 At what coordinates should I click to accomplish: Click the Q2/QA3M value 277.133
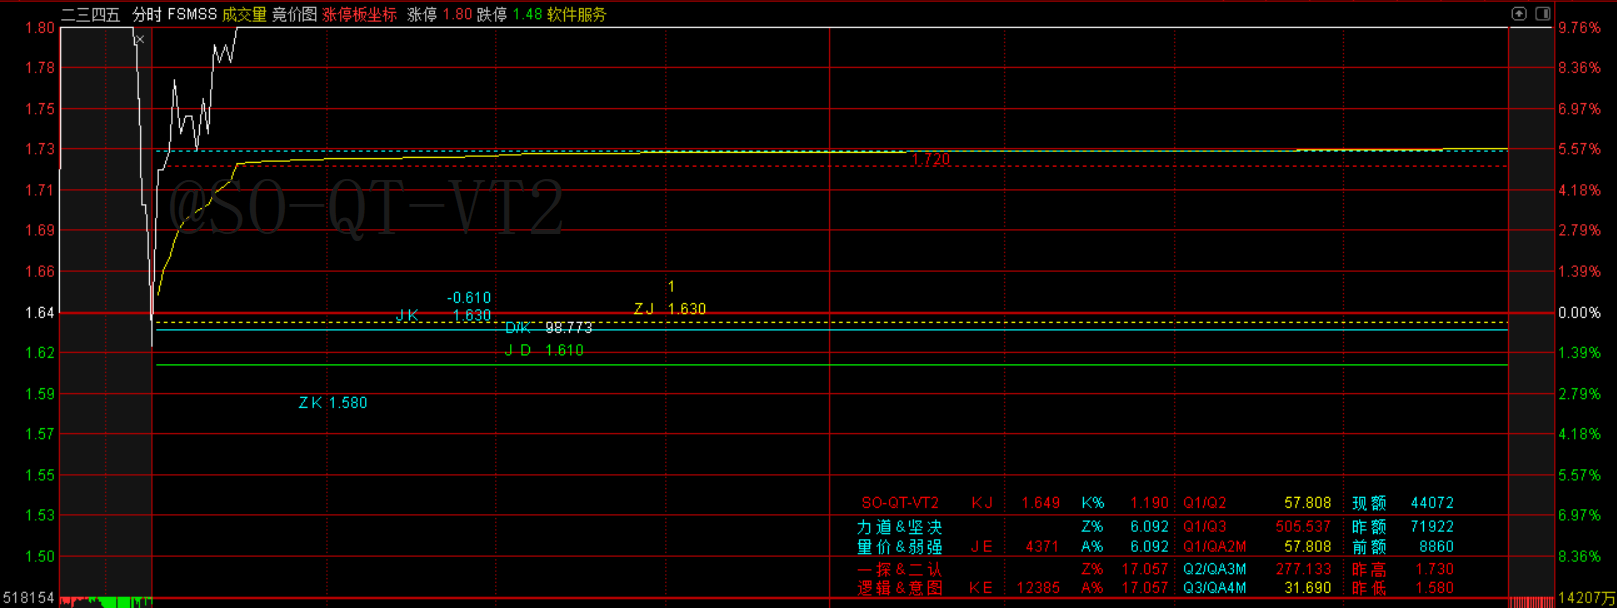(1304, 569)
